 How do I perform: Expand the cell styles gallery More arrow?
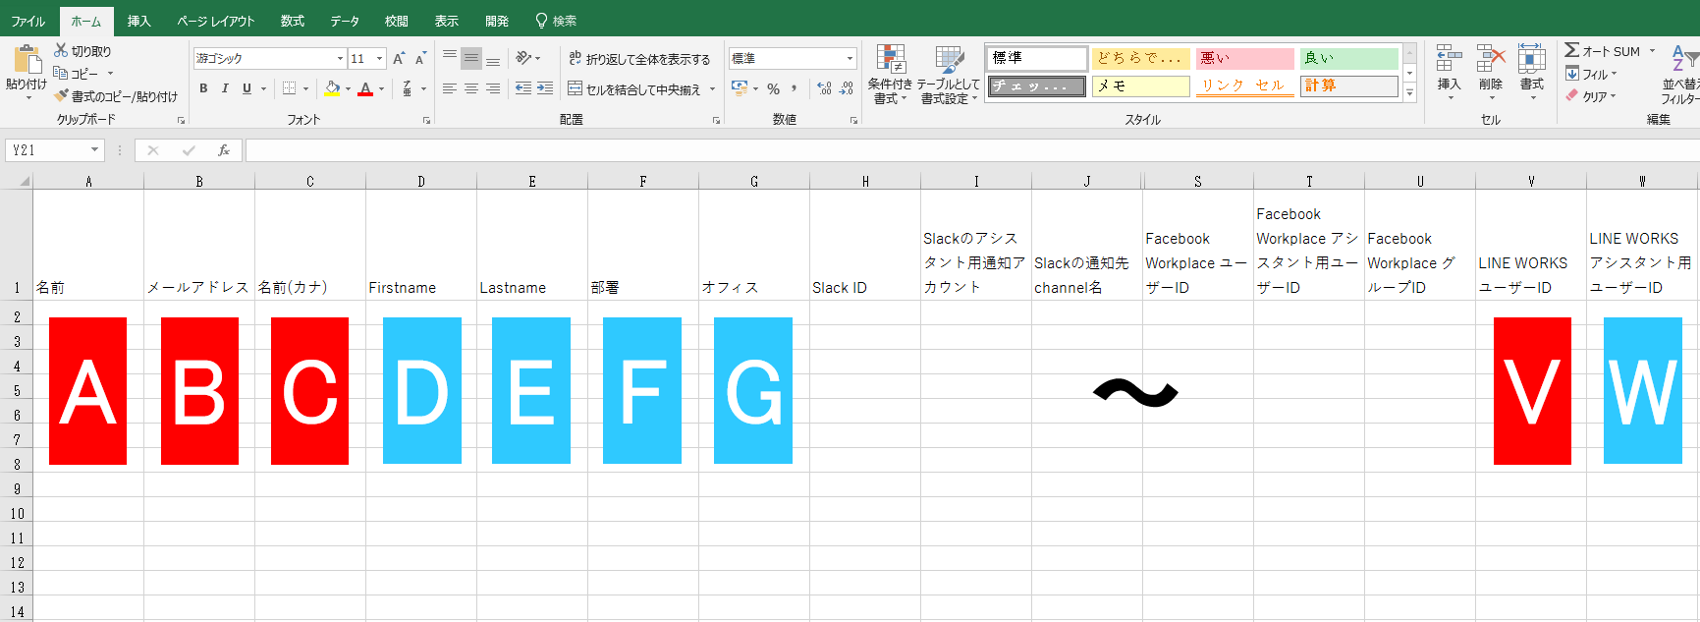(x=1410, y=93)
